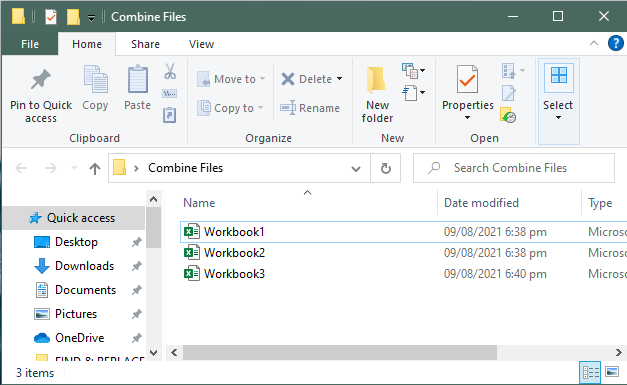The height and width of the screenshot is (385, 627).
Task: Click the Copy path icon in Clipboard
Action: click(x=170, y=94)
